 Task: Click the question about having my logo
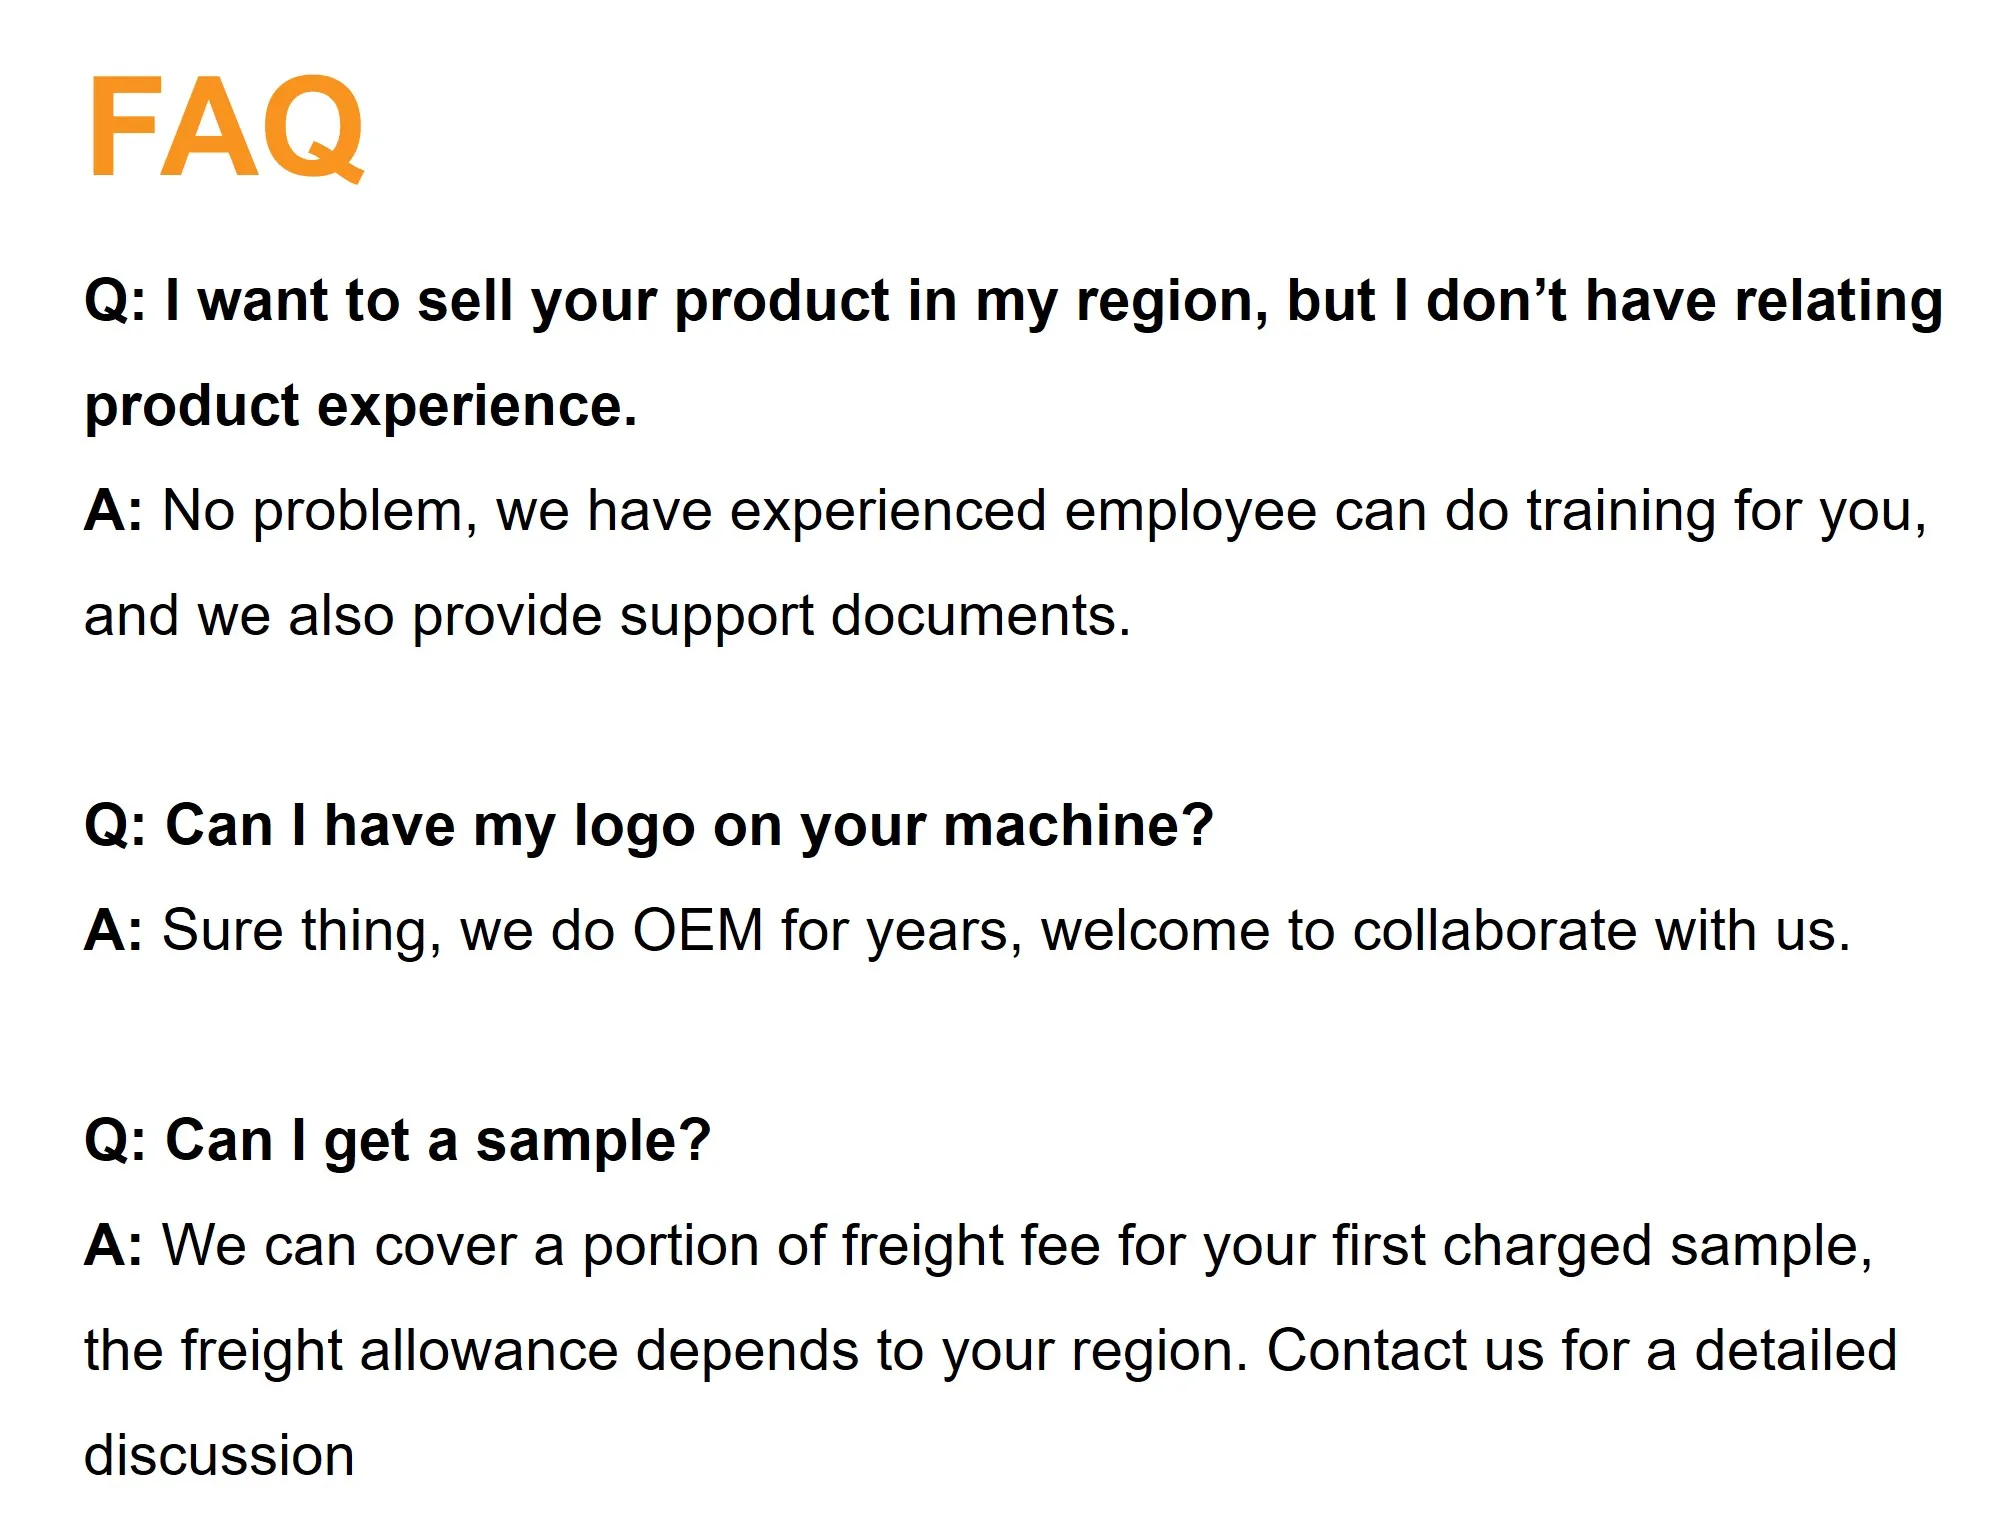(648, 826)
